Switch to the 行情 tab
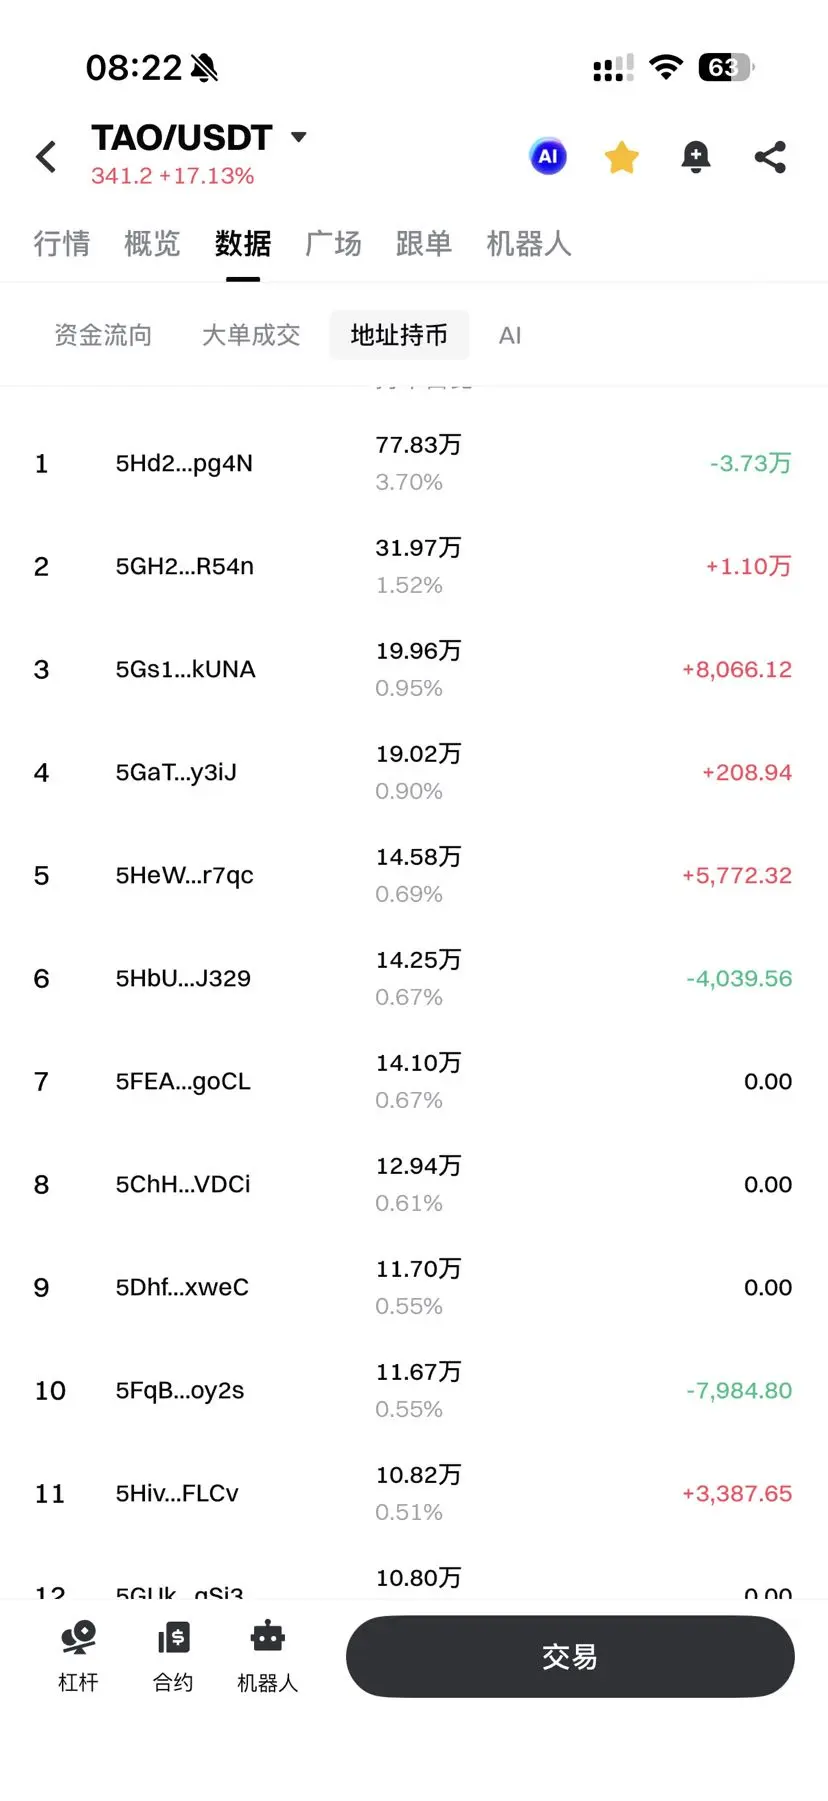 point(62,243)
